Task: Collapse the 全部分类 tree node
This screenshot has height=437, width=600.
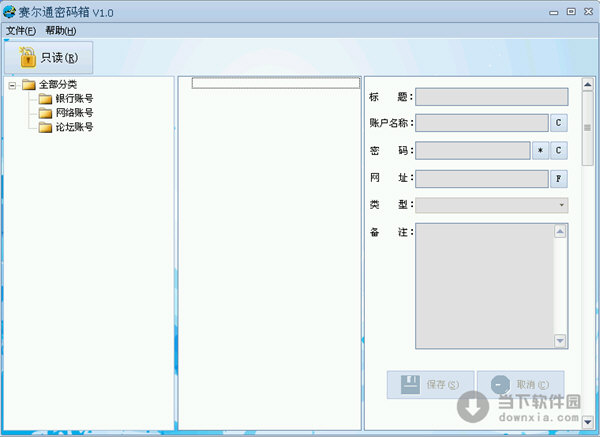Action: click(x=12, y=85)
